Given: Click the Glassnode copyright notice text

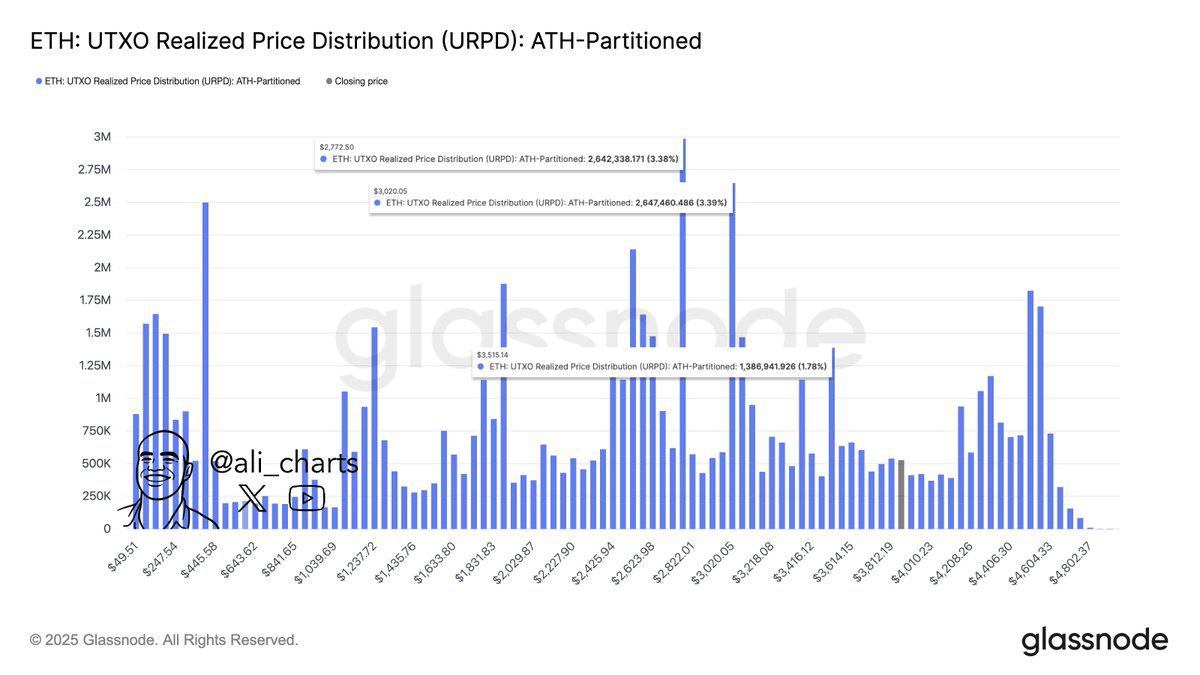Looking at the screenshot, I should tap(164, 640).
